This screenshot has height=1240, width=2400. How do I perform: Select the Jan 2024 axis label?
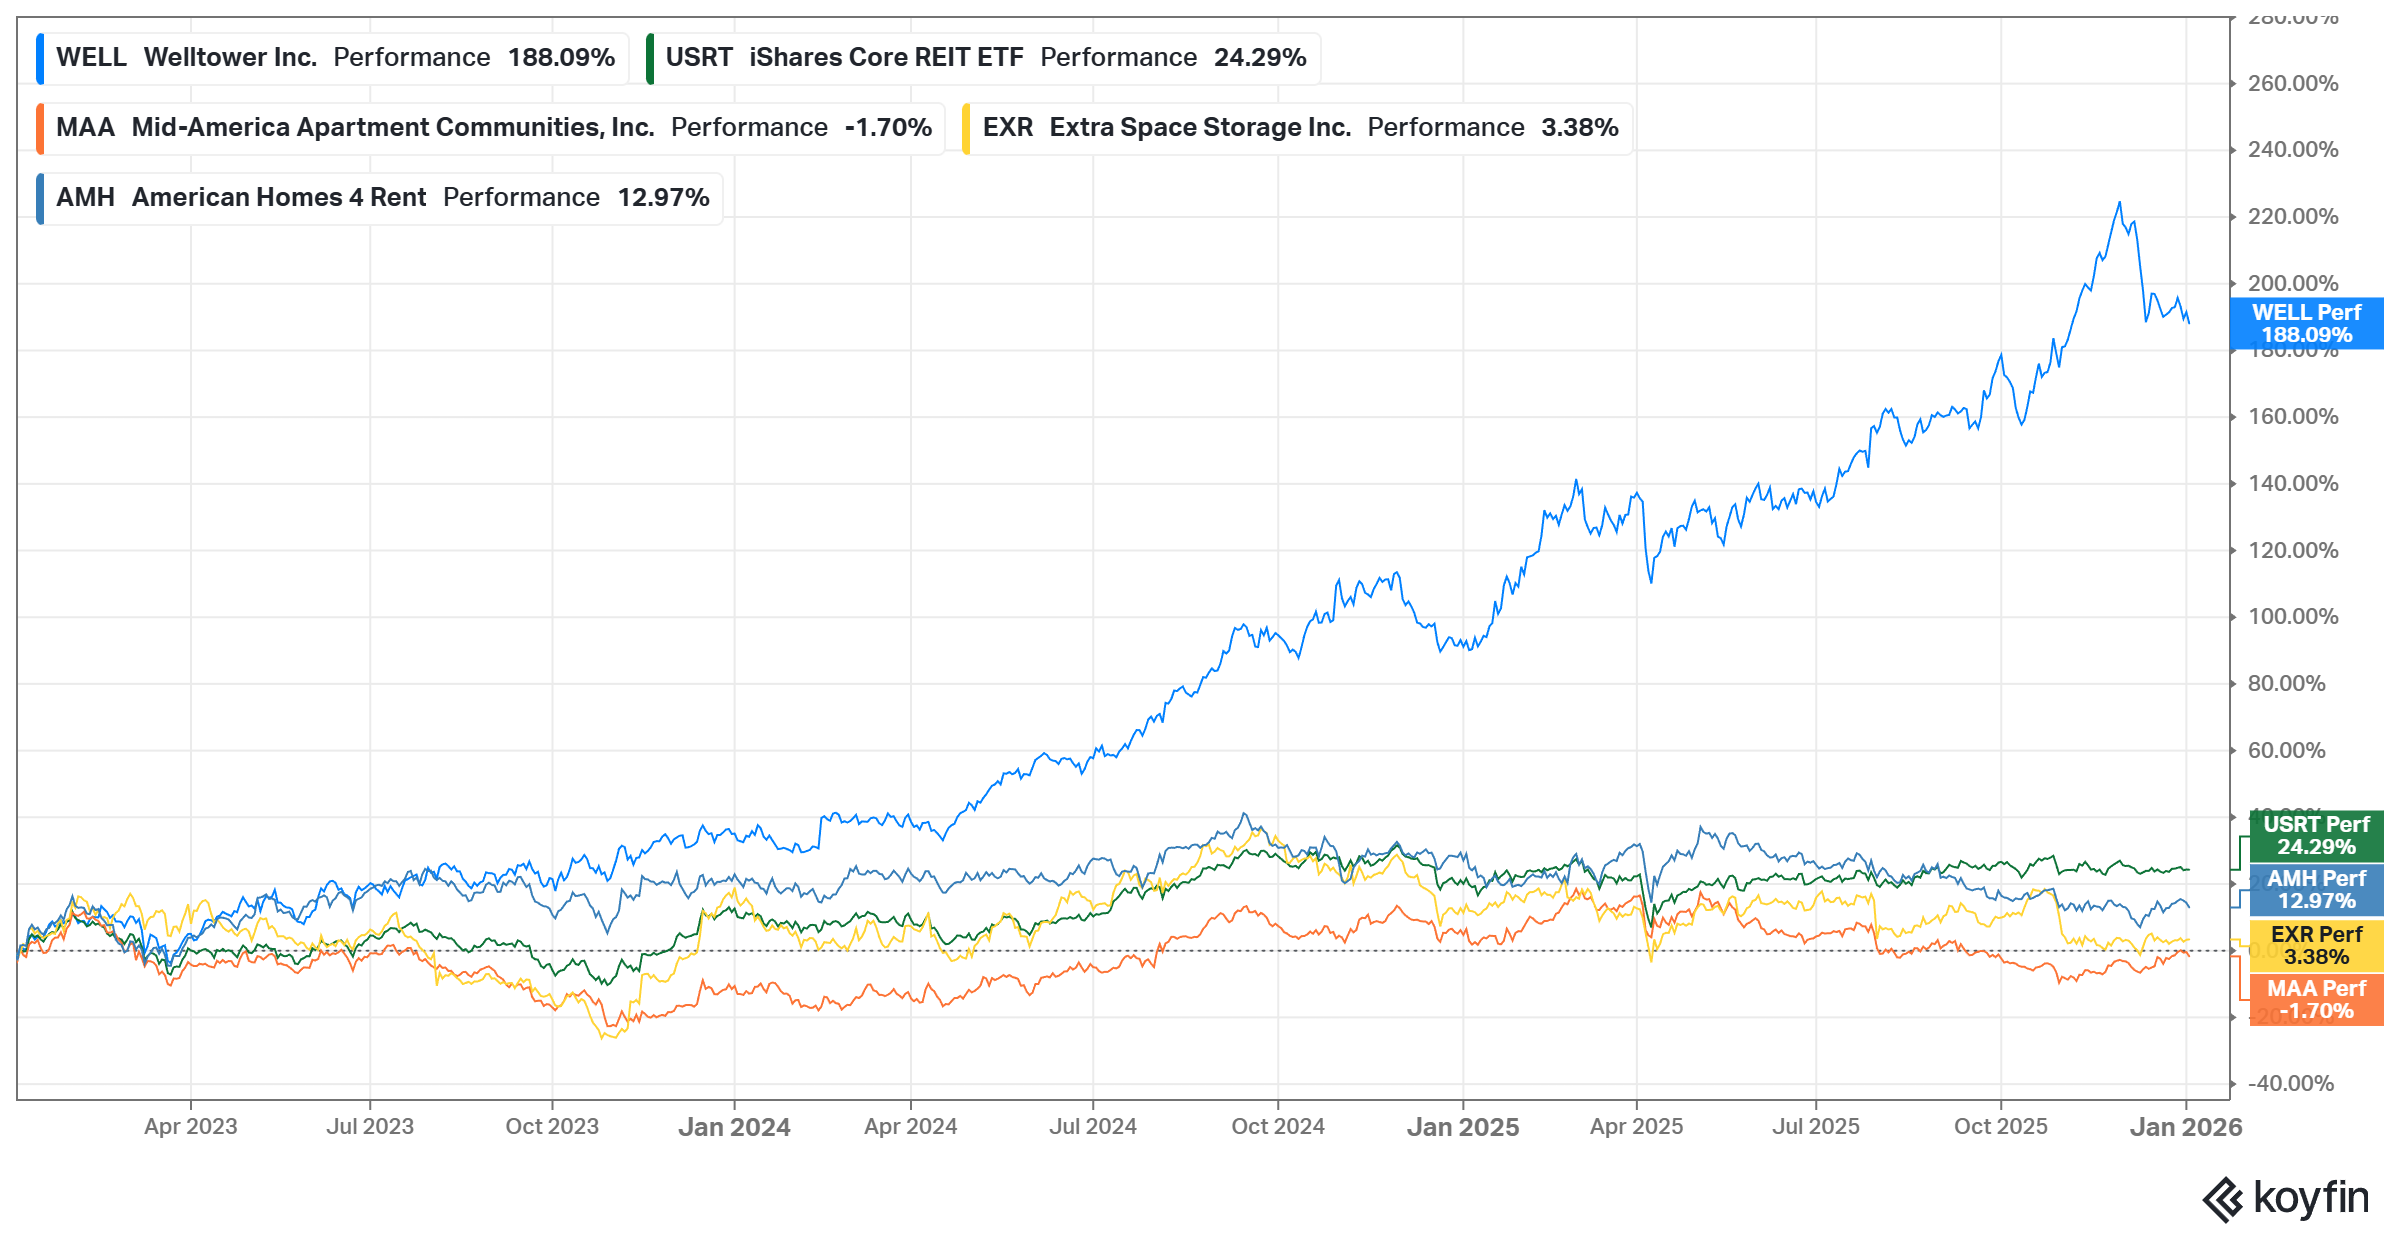coord(736,1126)
